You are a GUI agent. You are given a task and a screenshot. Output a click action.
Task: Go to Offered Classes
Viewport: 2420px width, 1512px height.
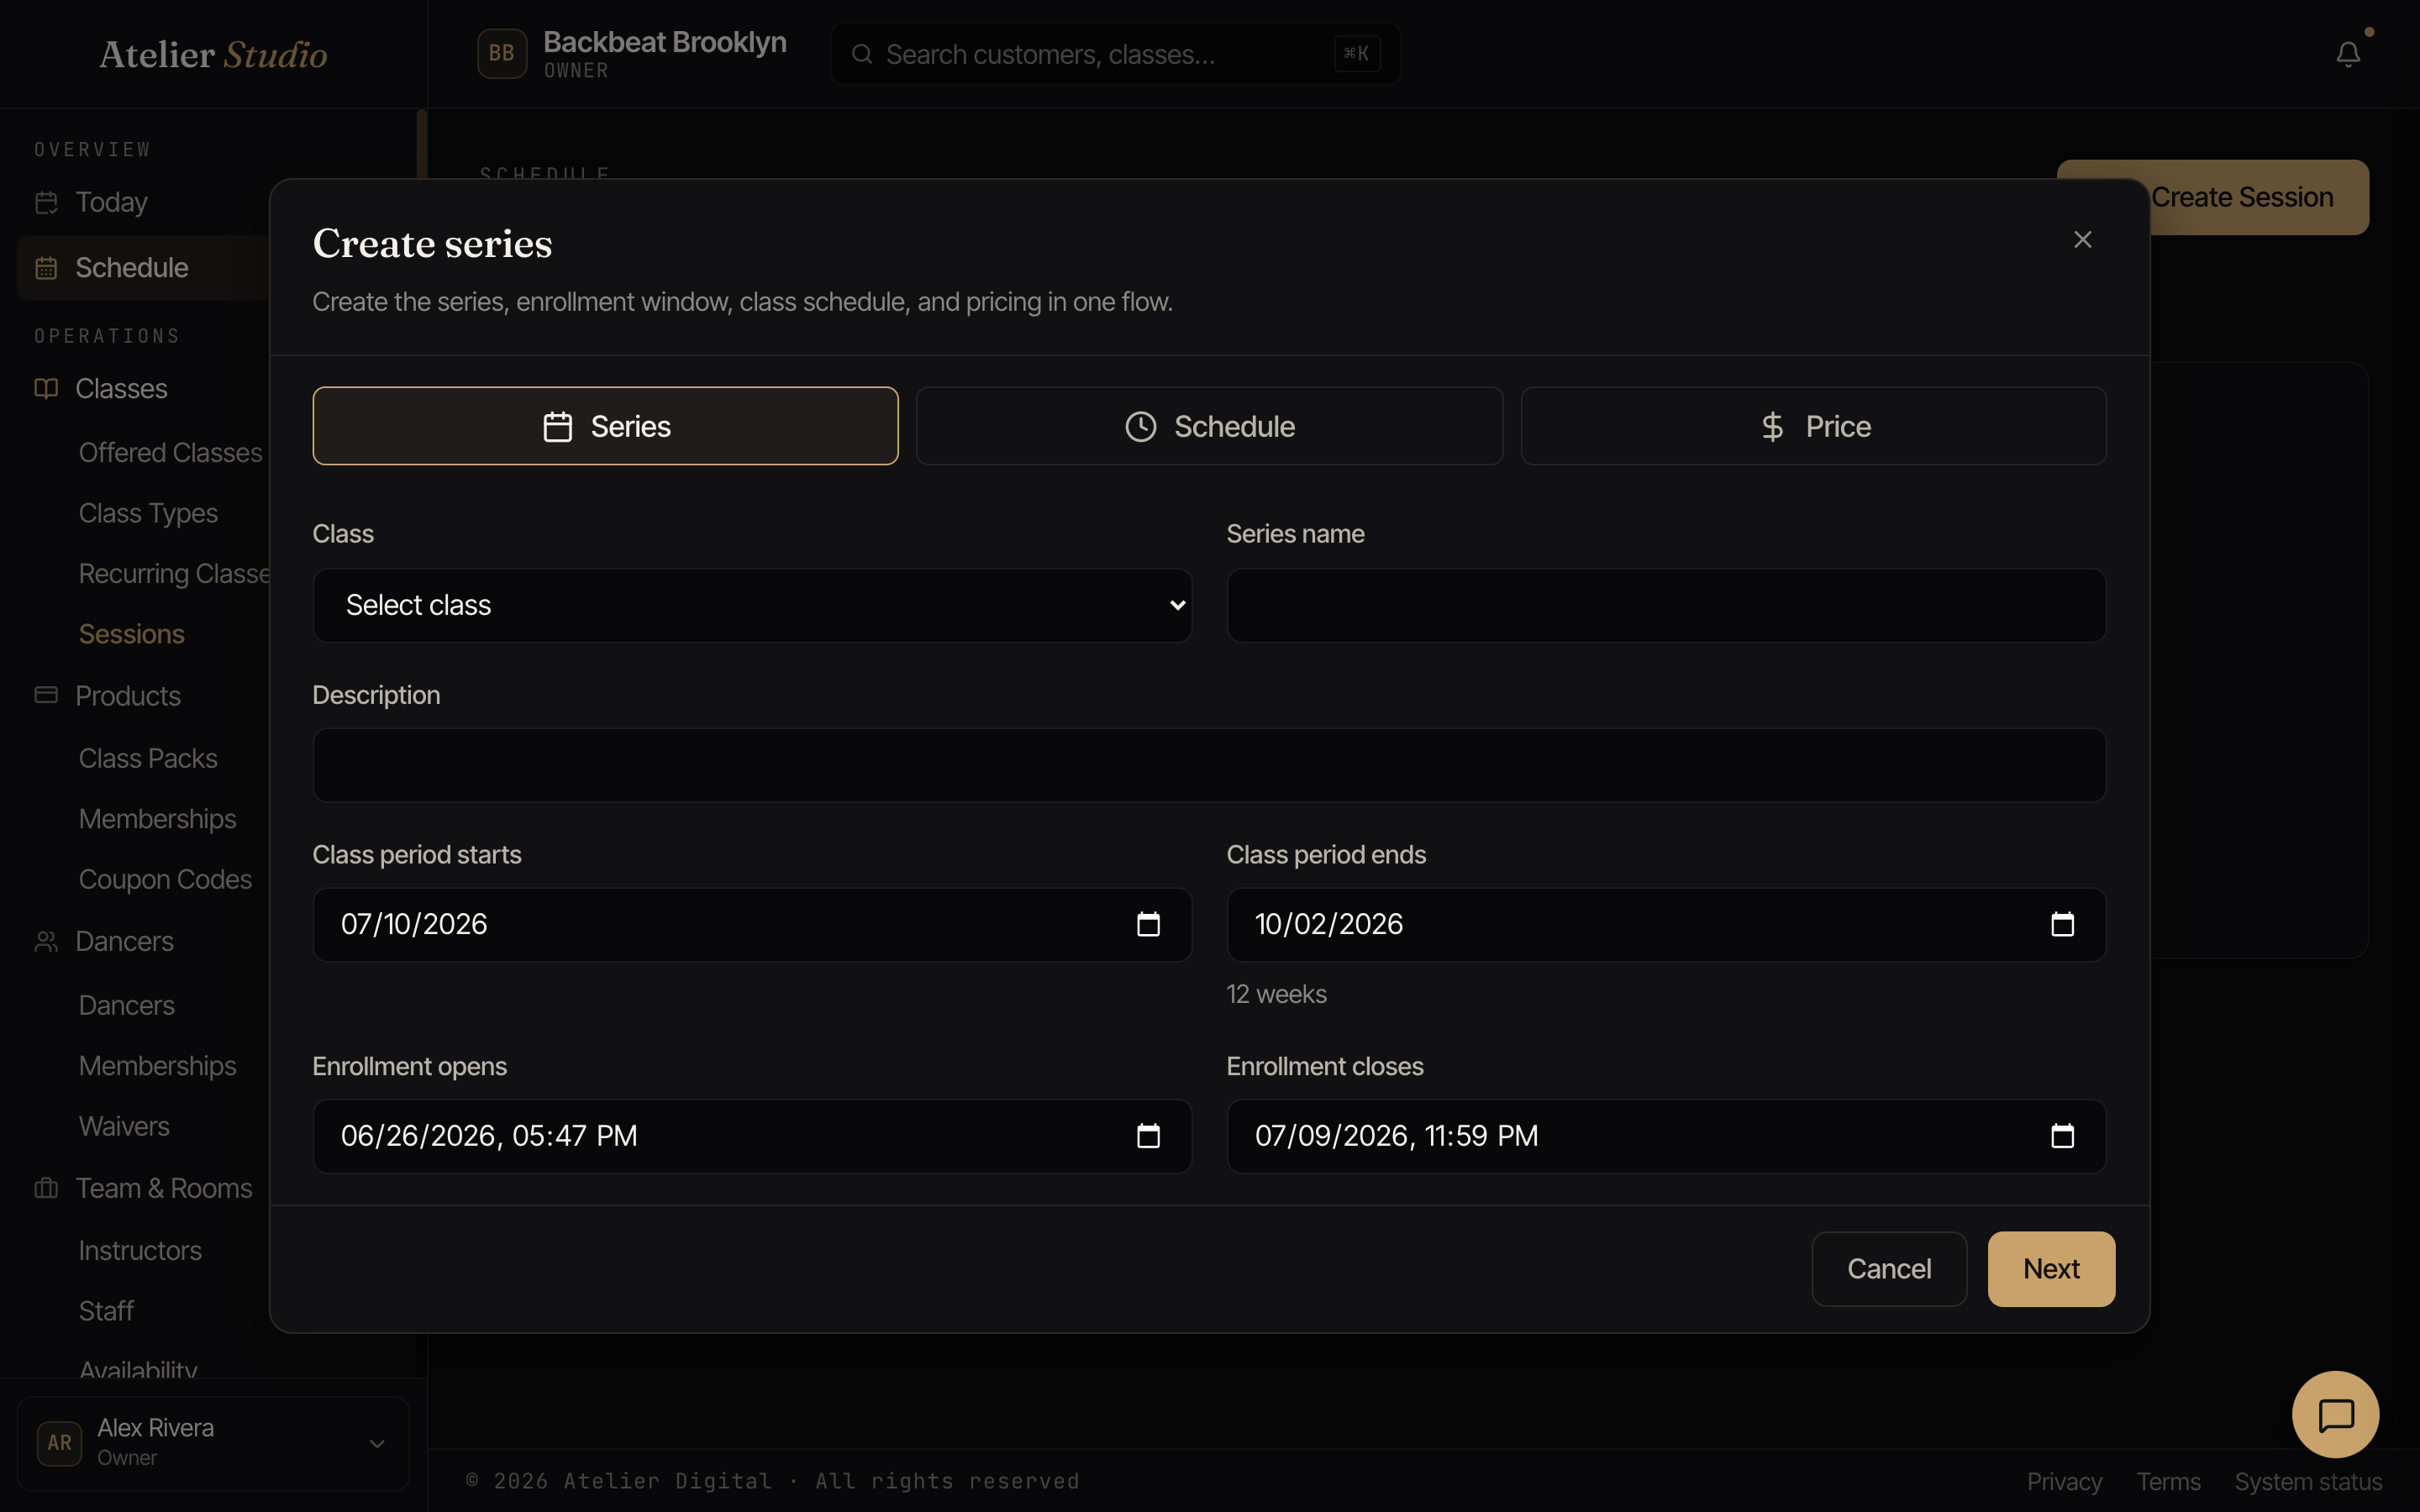coord(170,453)
